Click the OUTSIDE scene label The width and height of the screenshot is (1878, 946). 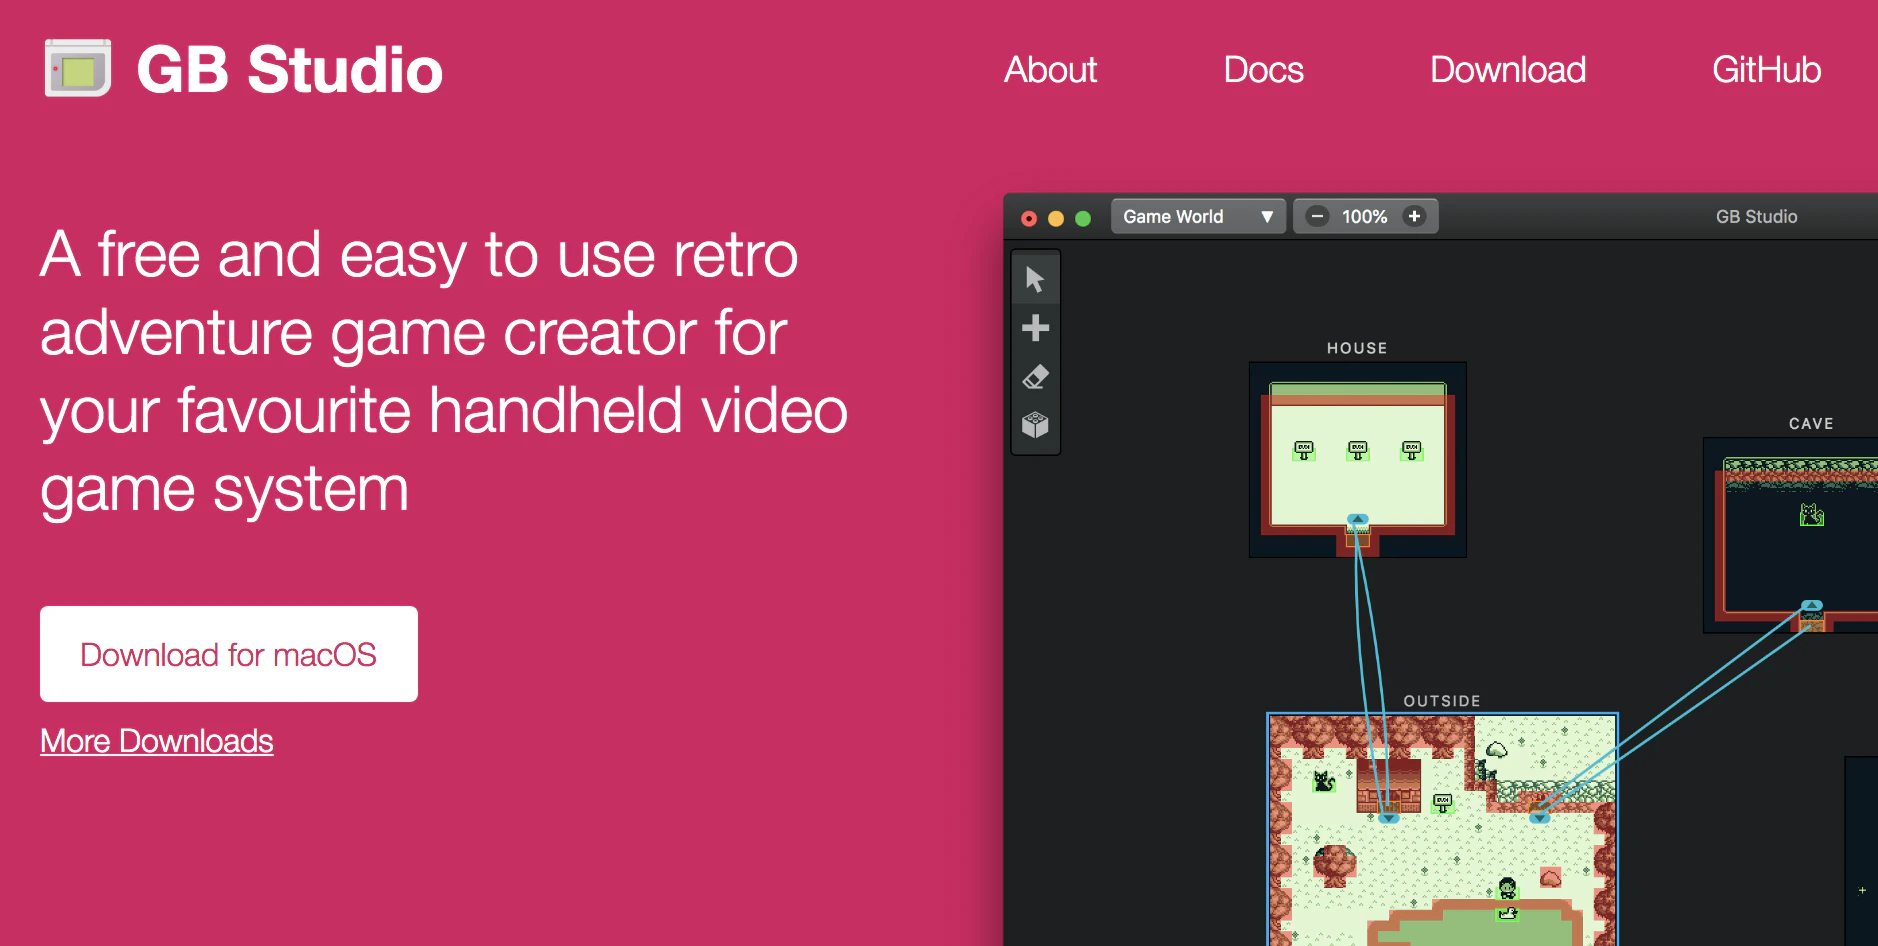[x=1442, y=701]
